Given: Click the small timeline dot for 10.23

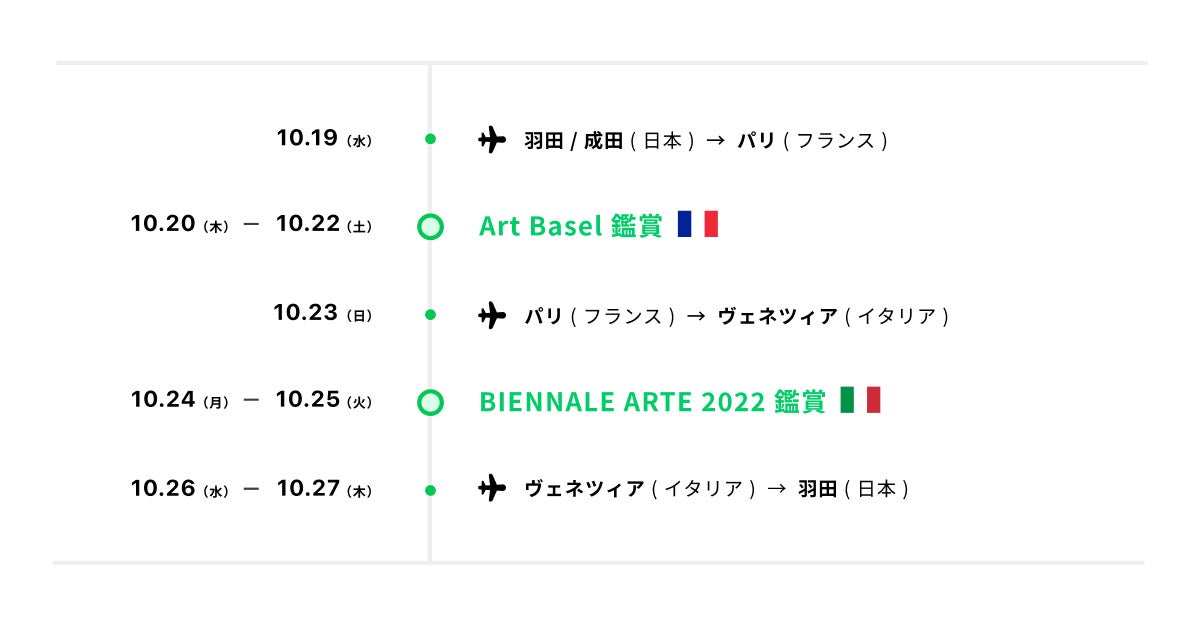Looking at the screenshot, I should pos(430,315).
